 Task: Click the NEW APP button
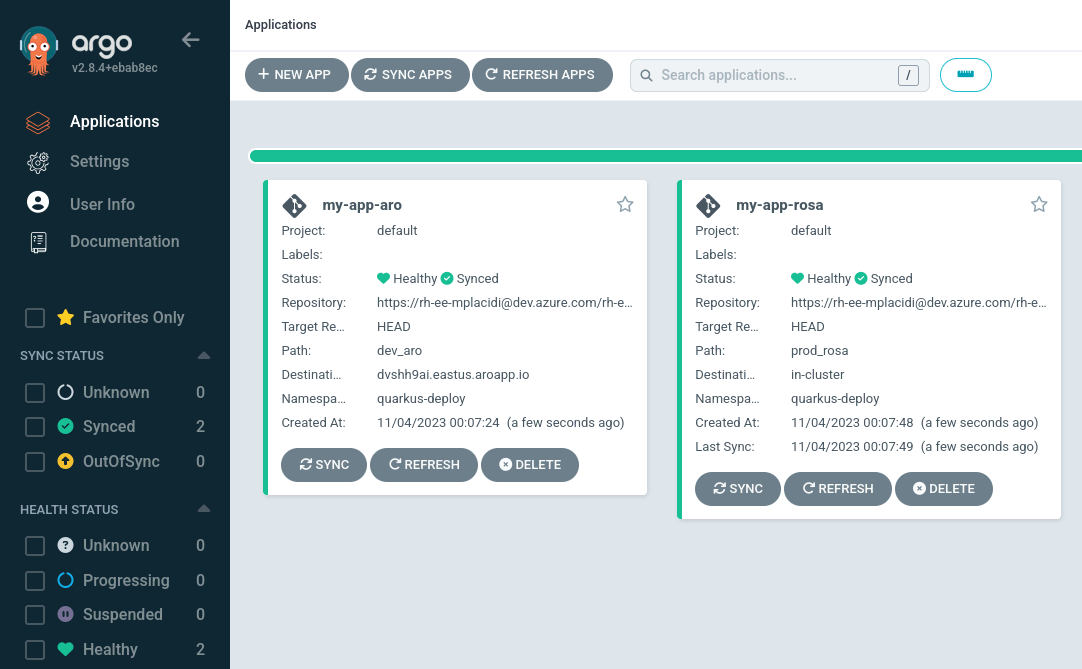pos(296,75)
